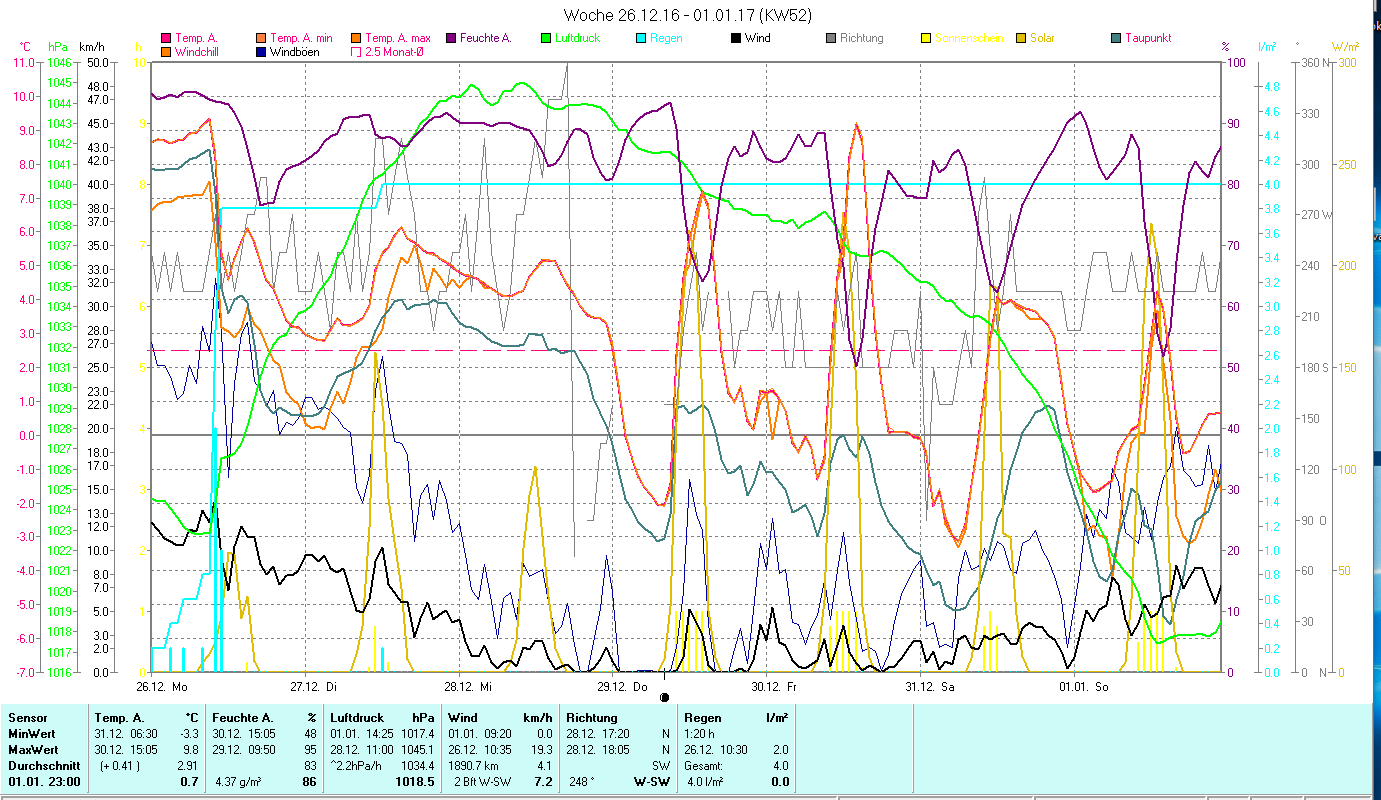This screenshot has width=1381, height=800.
Task: Click the '01.01. 23:00' timestamp row label
Action: tap(43, 782)
